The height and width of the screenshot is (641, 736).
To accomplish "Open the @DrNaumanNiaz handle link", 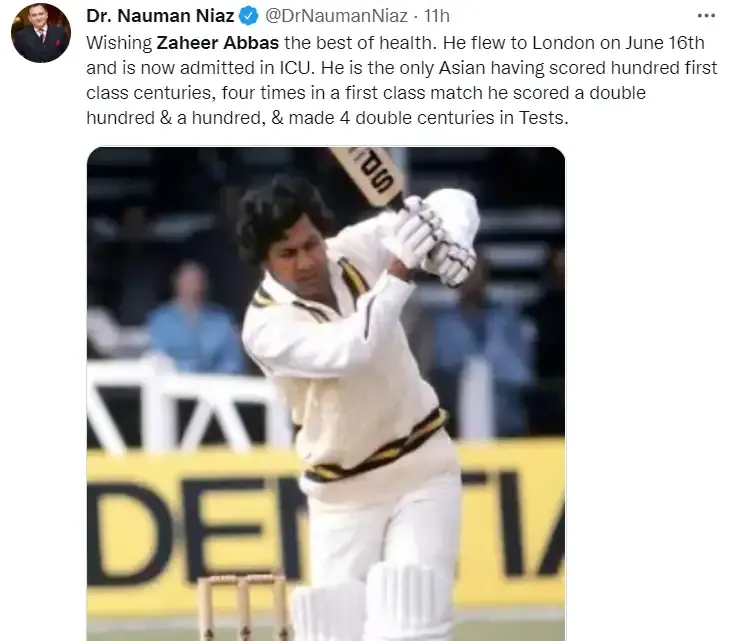I will click(x=336, y=16).
